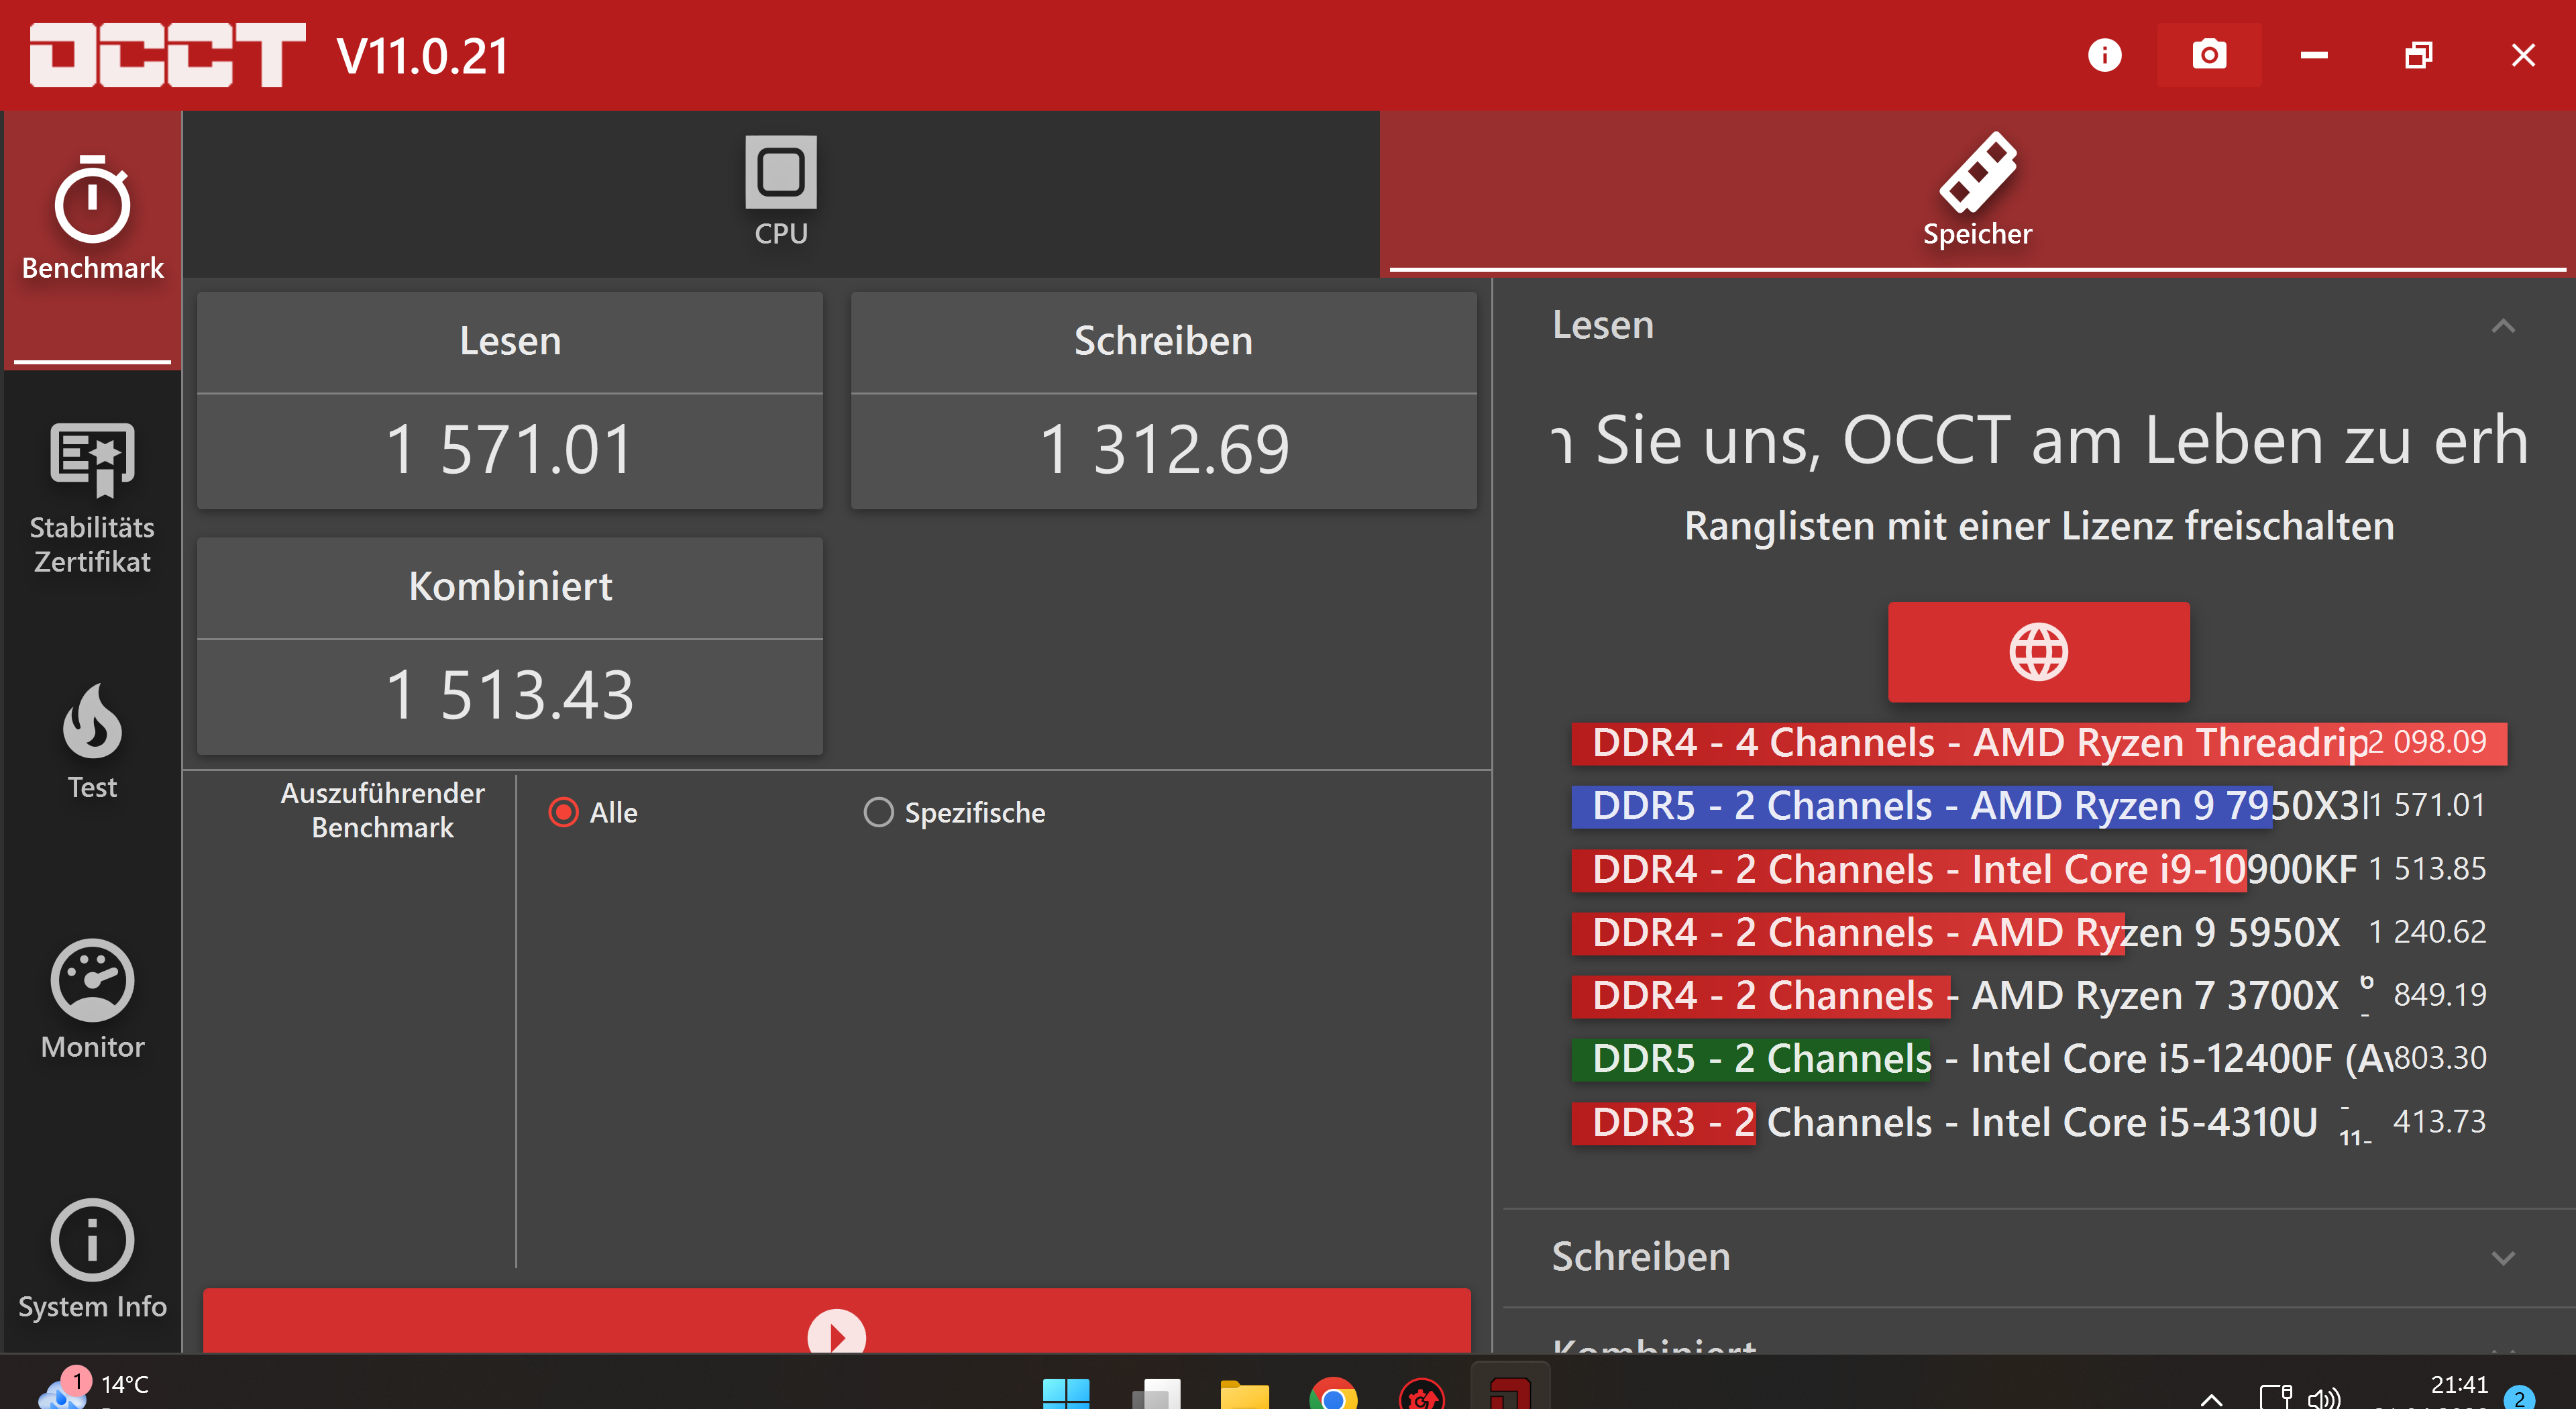
Task: Collapse the Lesen ranking section
Action: pyautogui.click(x=2503, y=326)
